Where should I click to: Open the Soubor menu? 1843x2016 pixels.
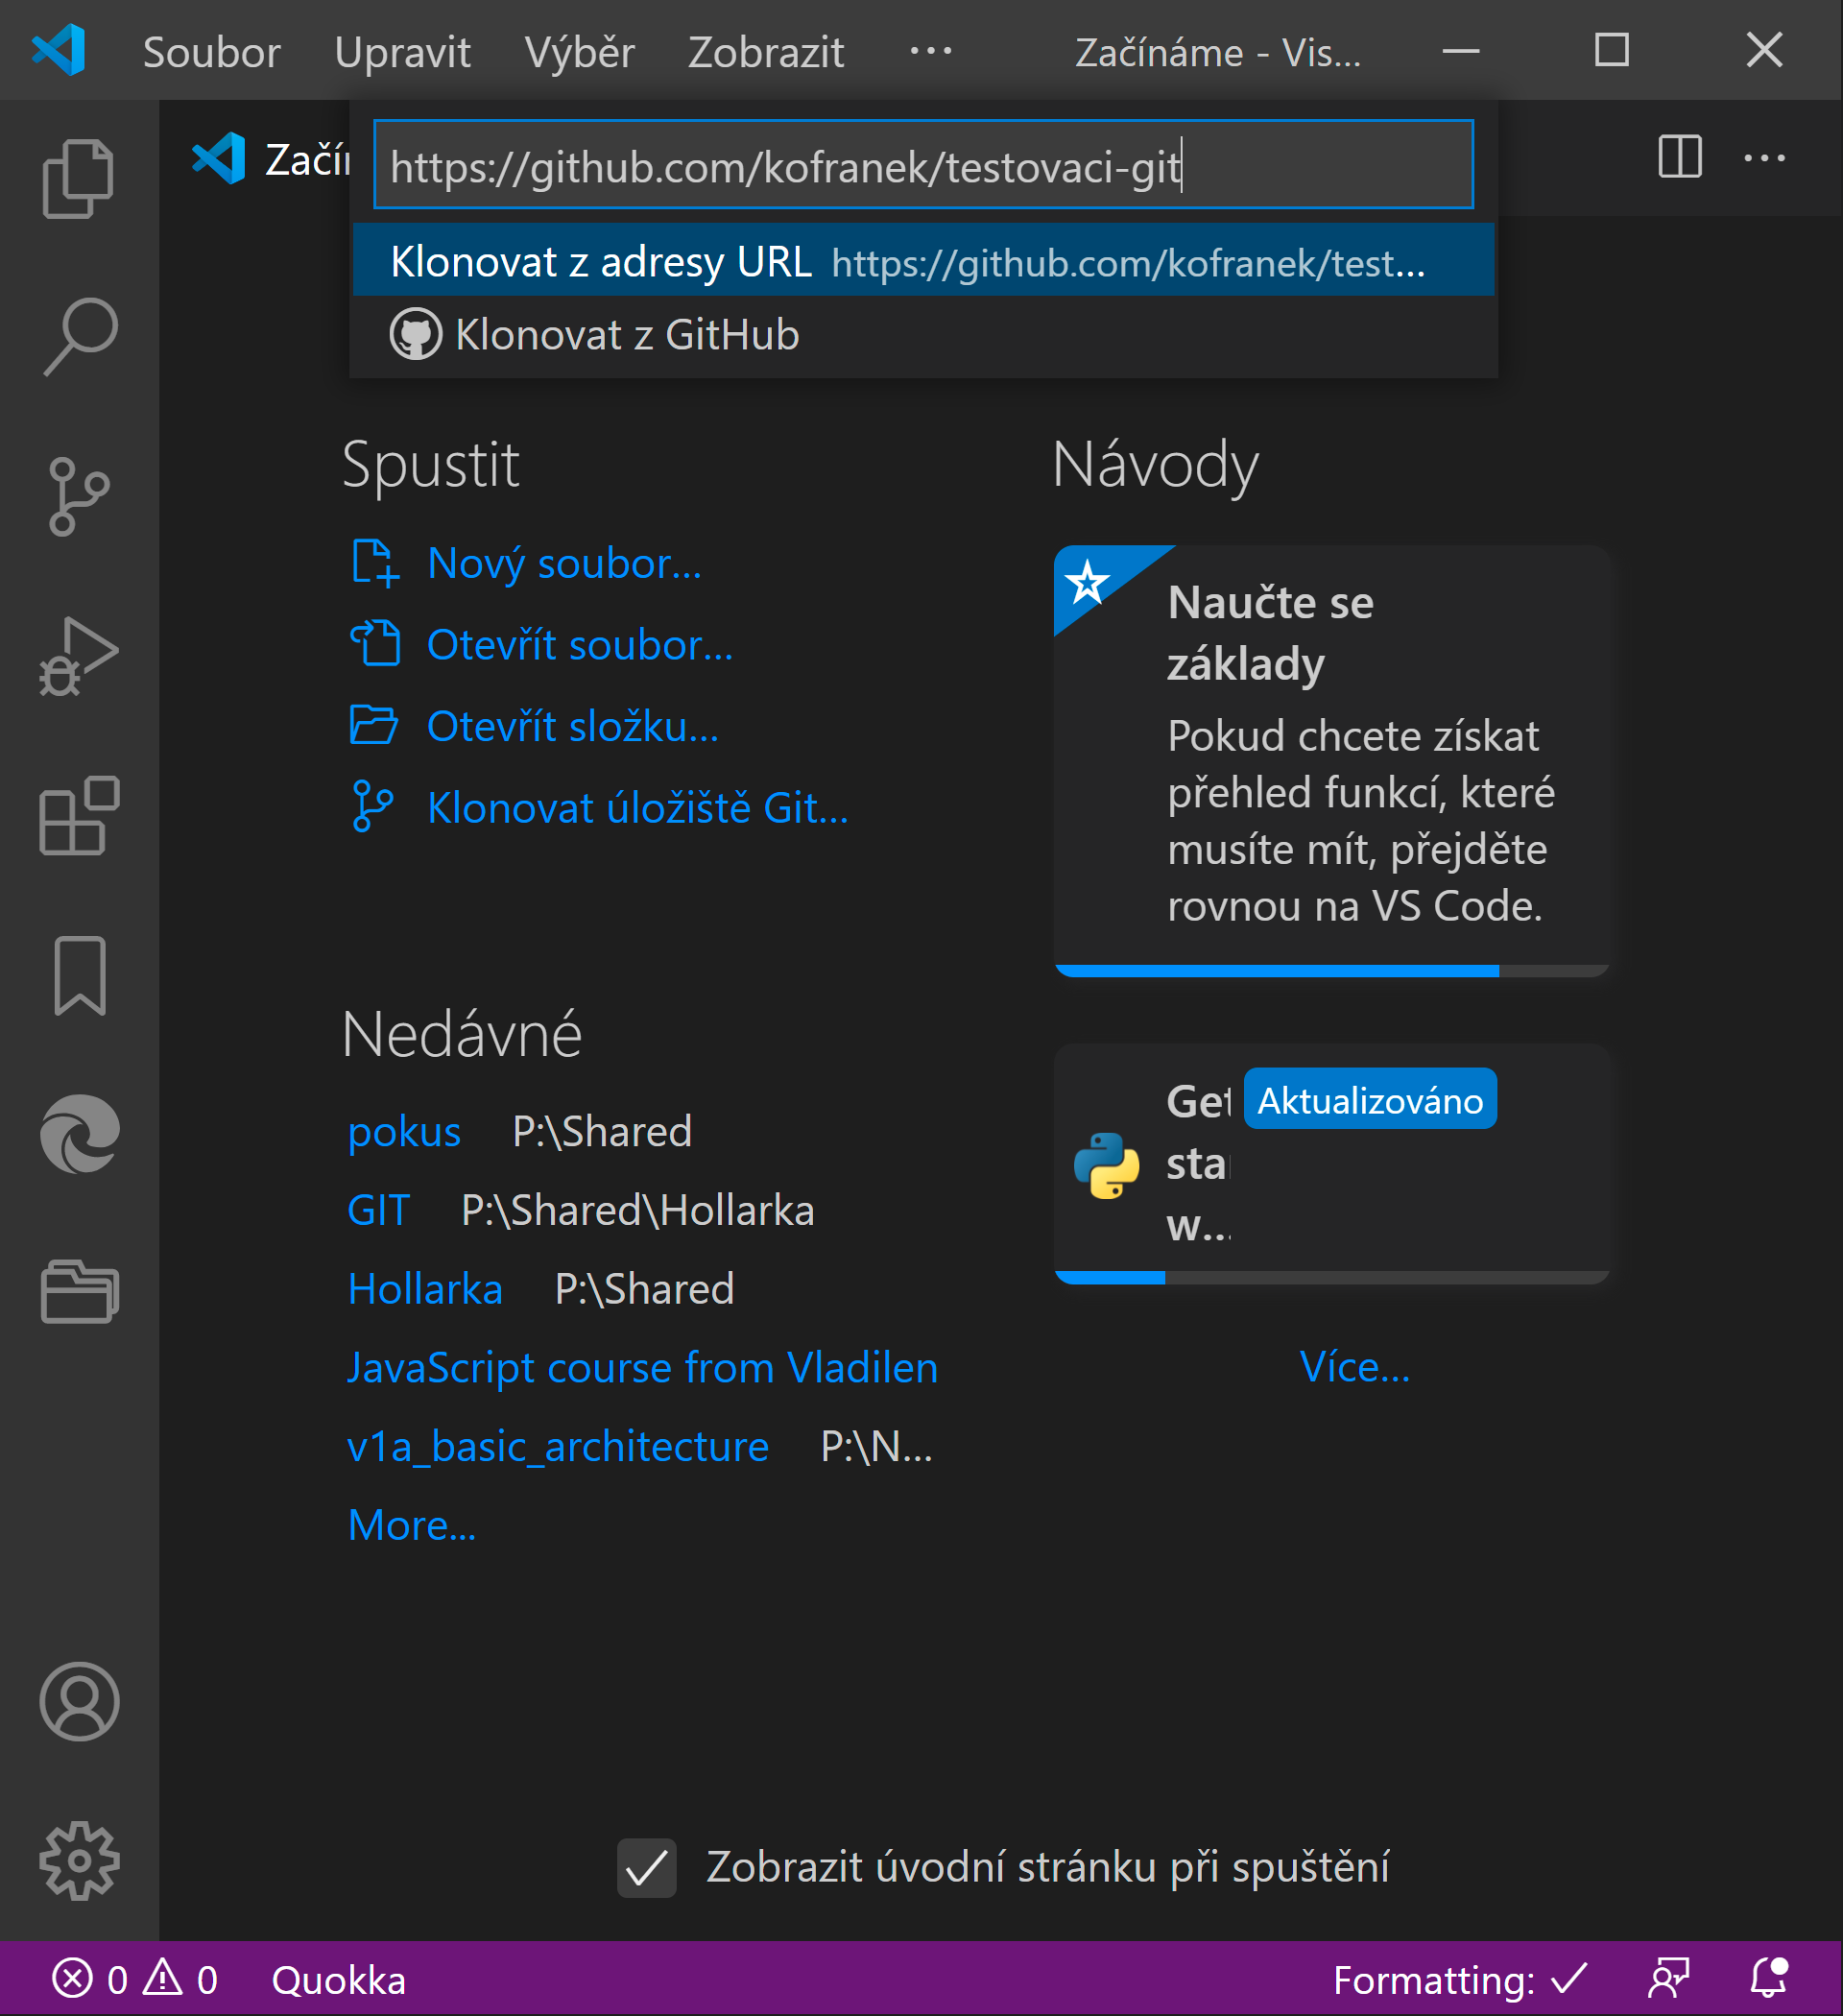click(x=211, y=52)
